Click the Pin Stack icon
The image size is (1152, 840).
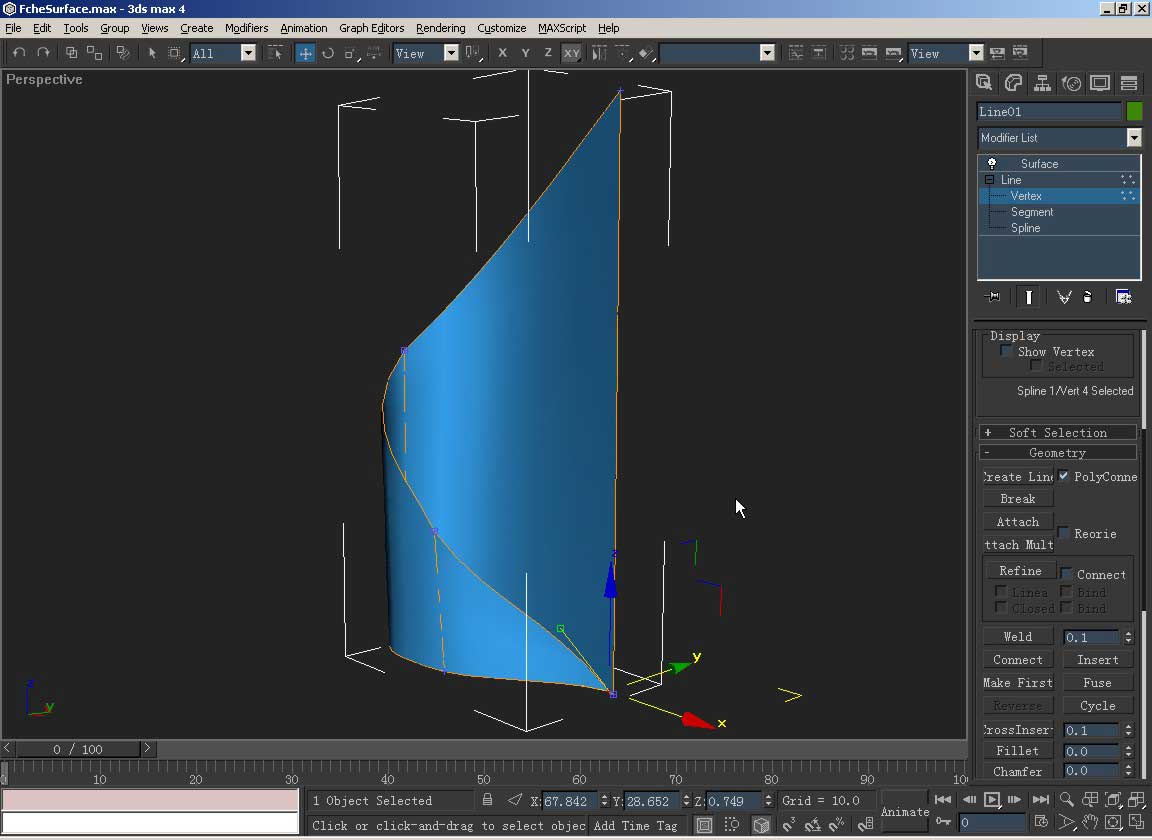point(992,297)
